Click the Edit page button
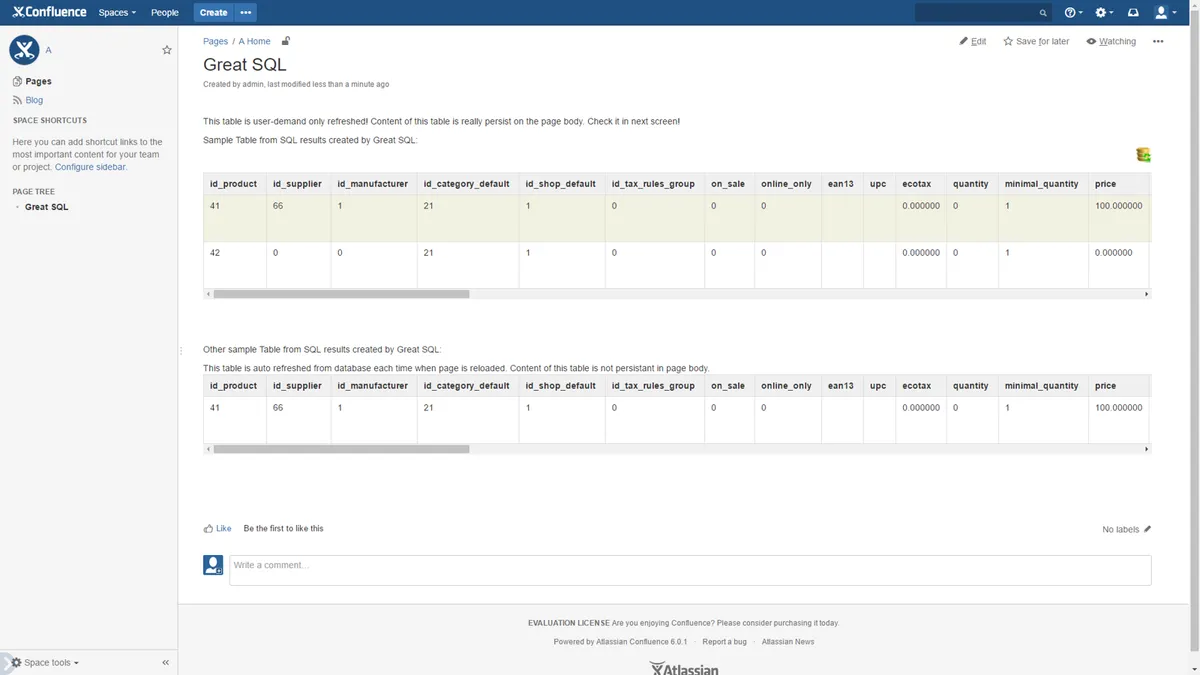This screenshot has height=675, width=1200. (973, 41)
